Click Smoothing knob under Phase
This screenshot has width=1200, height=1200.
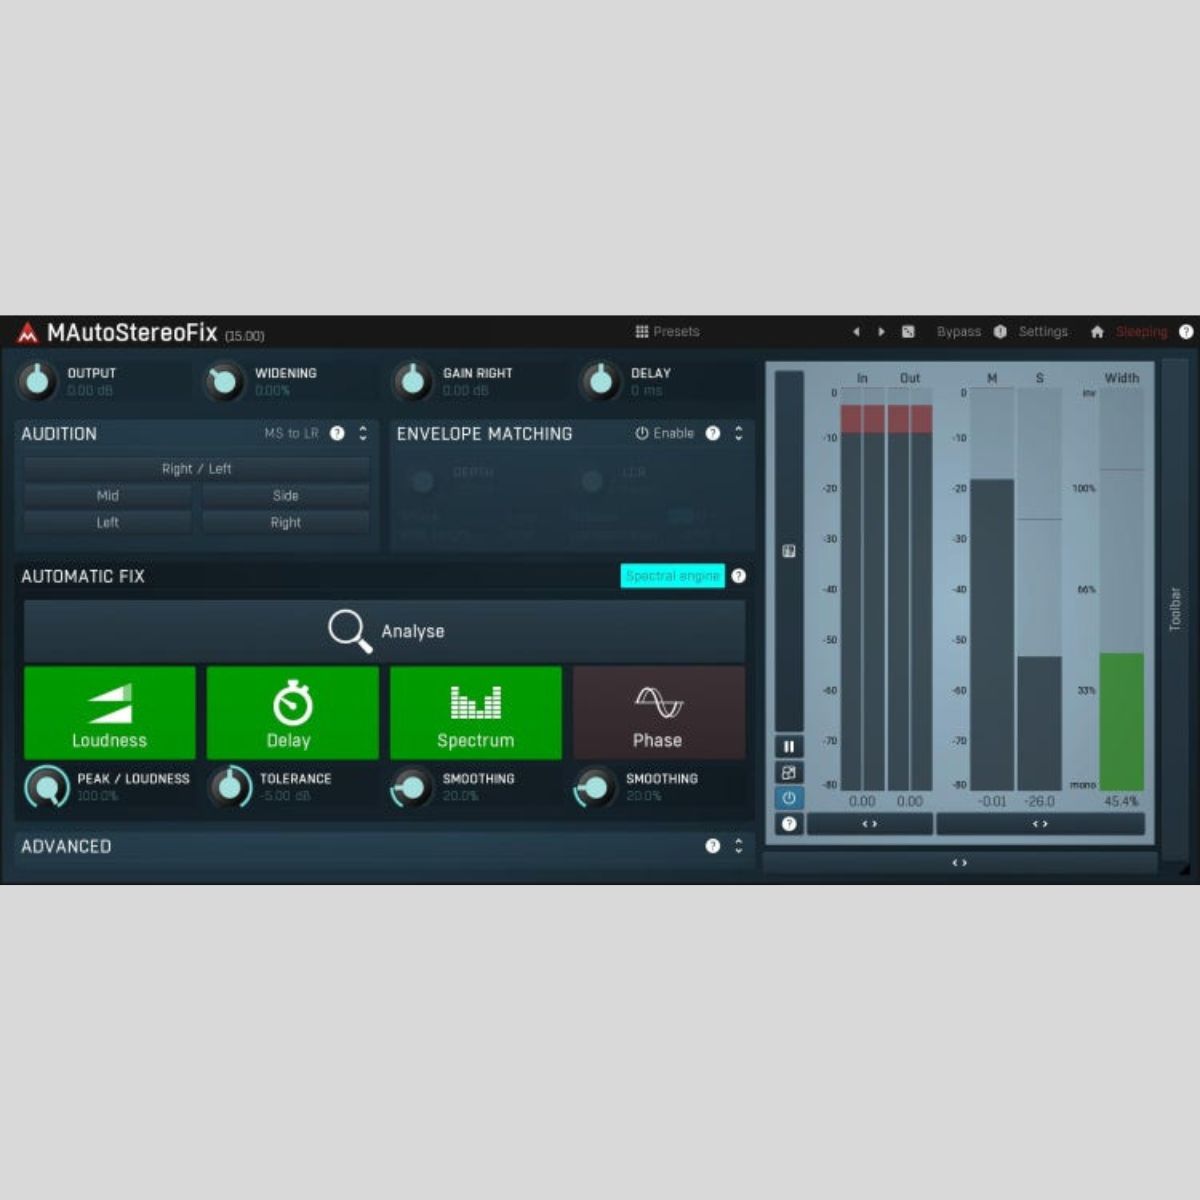coord(595,787)
